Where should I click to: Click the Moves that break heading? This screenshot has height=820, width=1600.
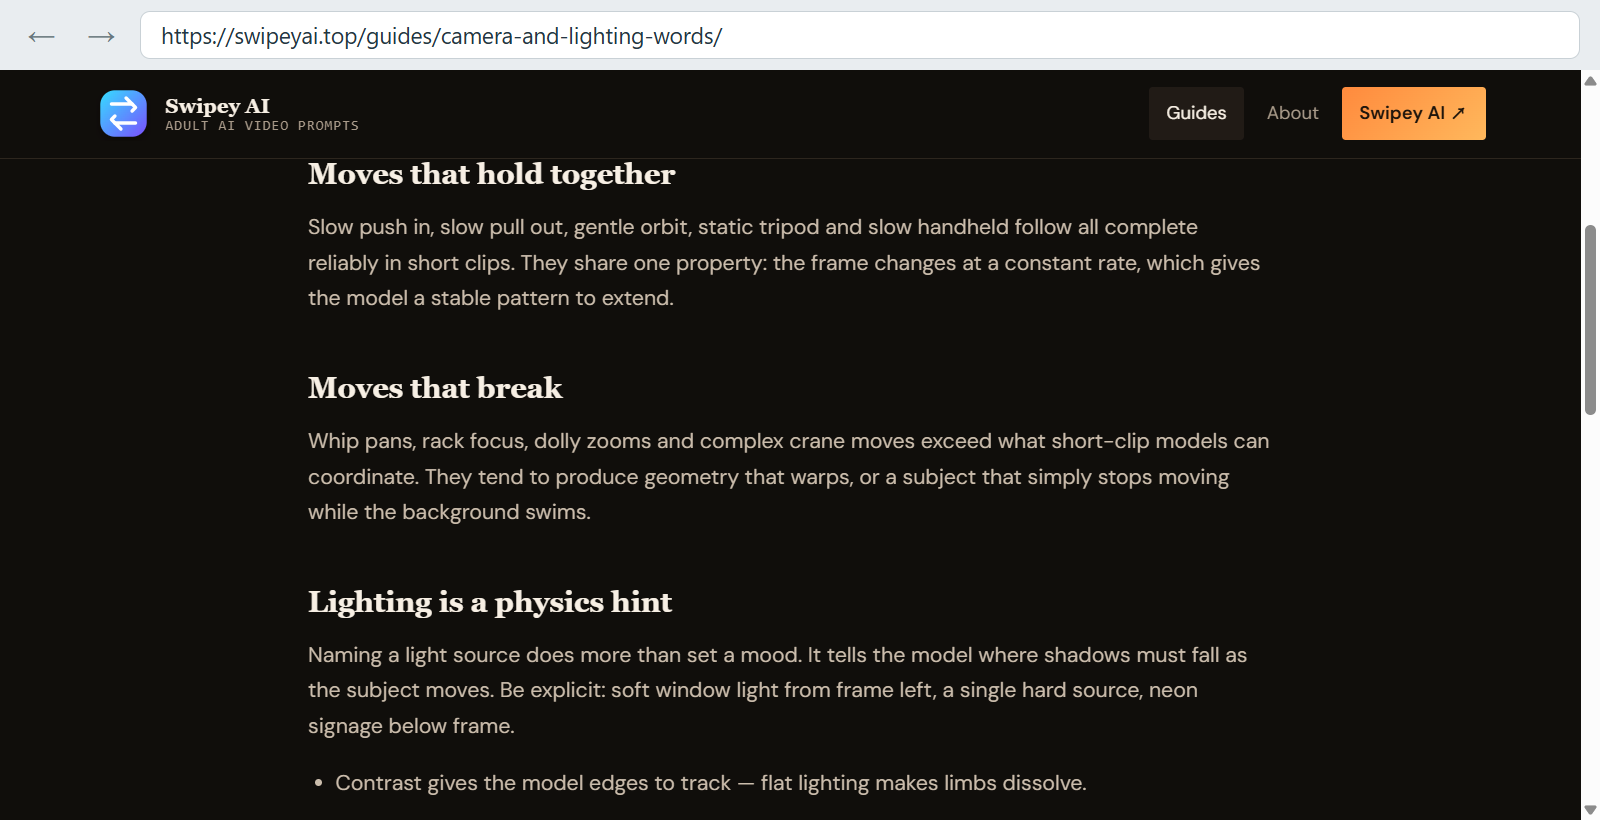pos(435,388)
